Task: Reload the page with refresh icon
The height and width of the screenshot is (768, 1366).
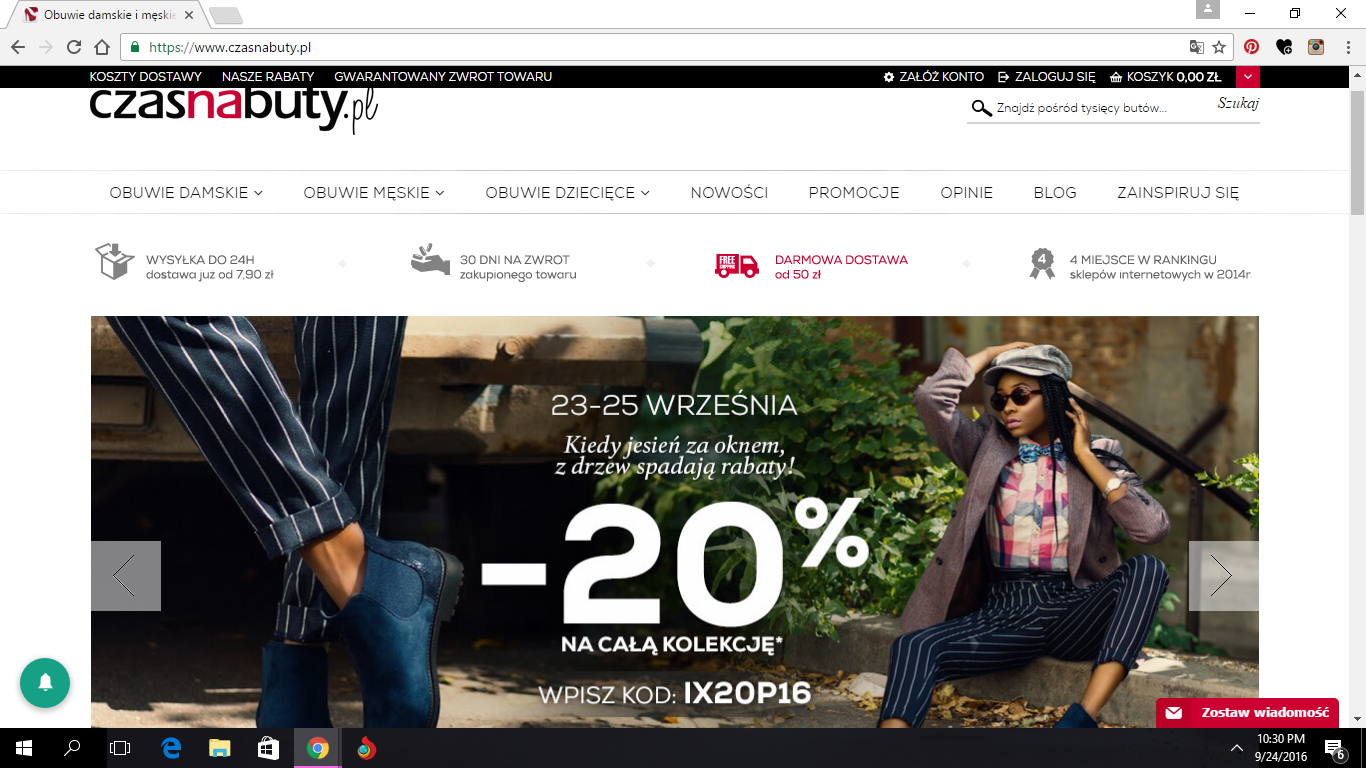Action: (74, 47)
